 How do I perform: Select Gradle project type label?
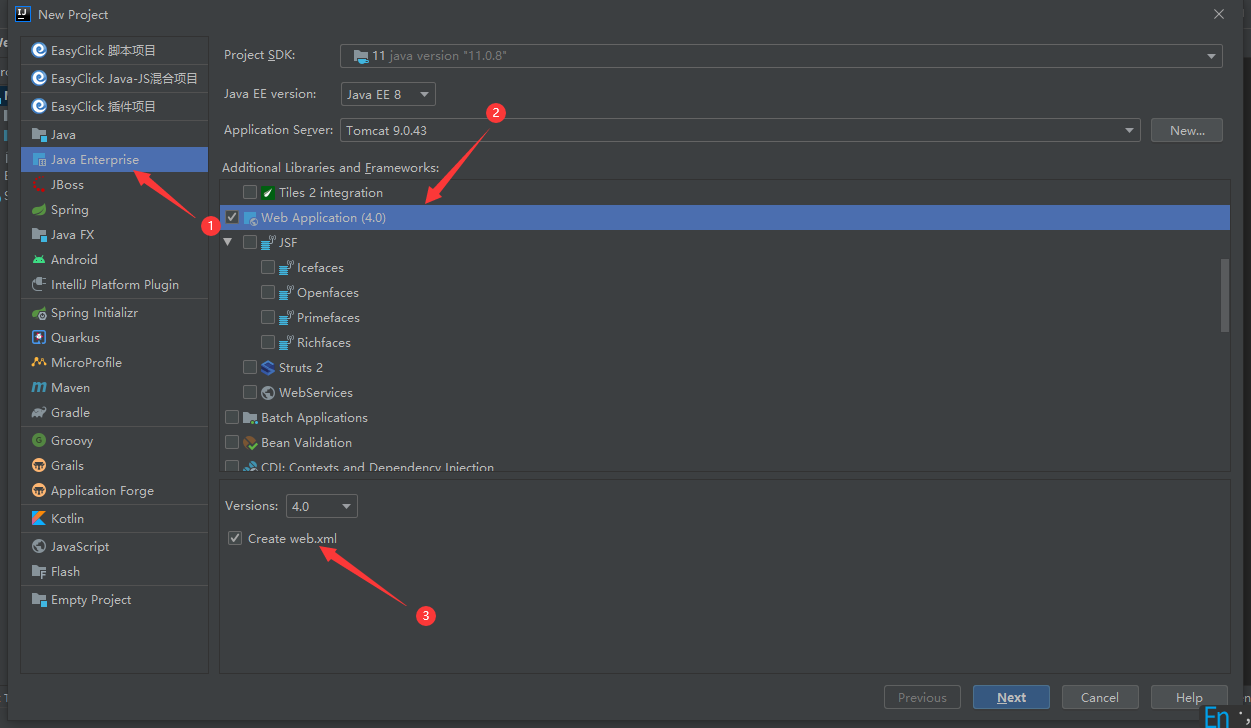point(71,413)
